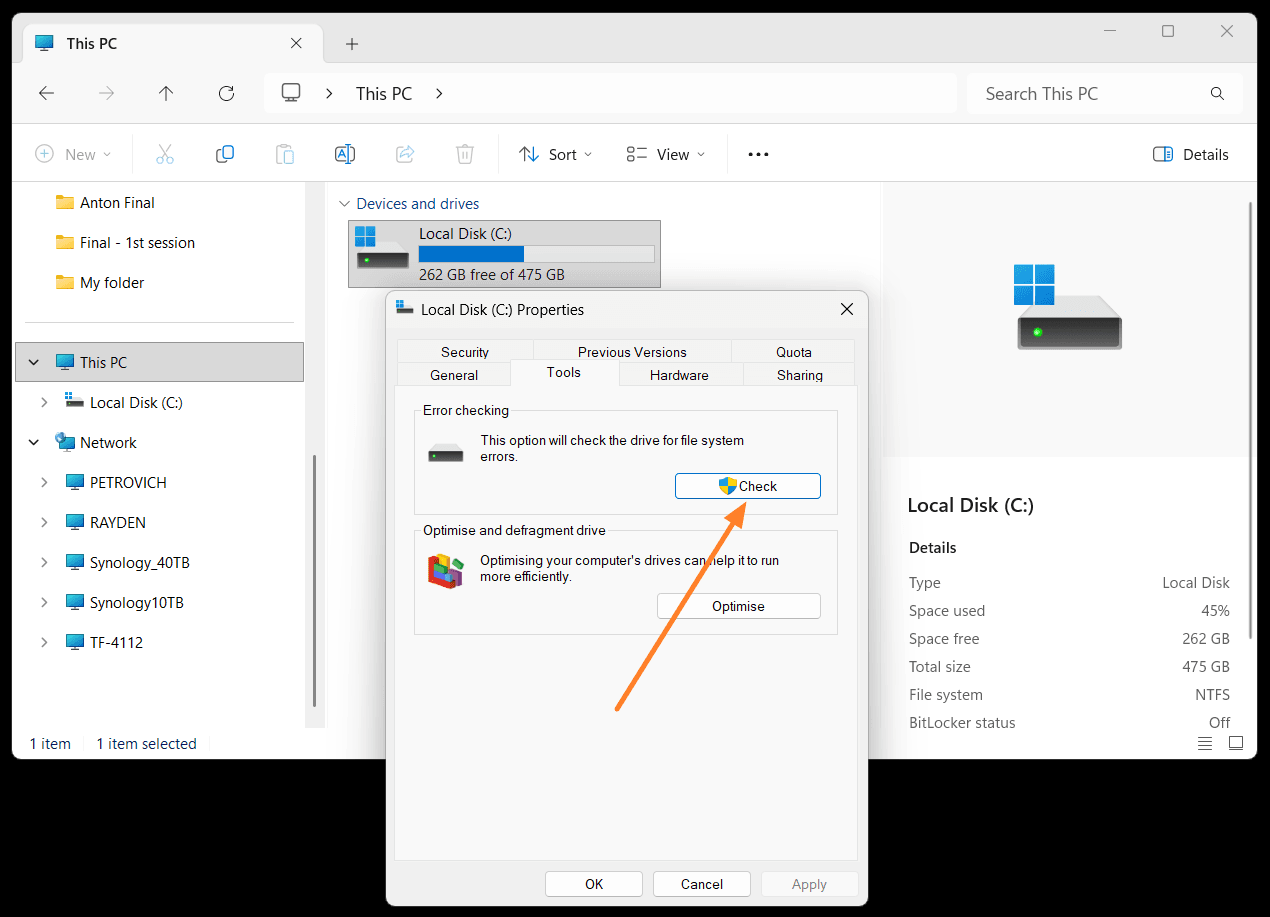
Task: Select PETROVICH network computer
Action: [x=128, y=482]
